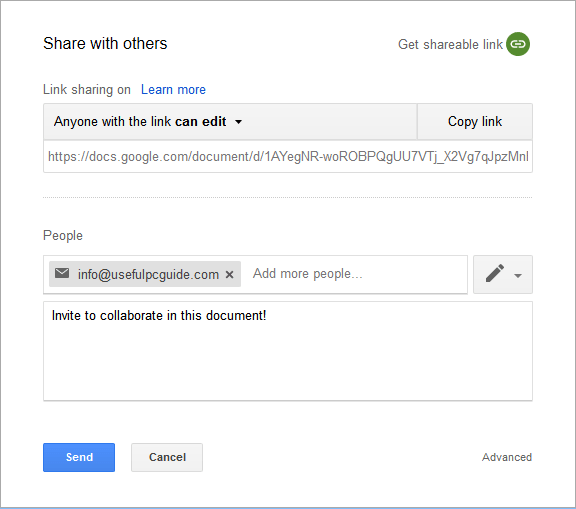Click the pencil edit-permission icon
The image size is (576, 509).
[x=494, y=274]
